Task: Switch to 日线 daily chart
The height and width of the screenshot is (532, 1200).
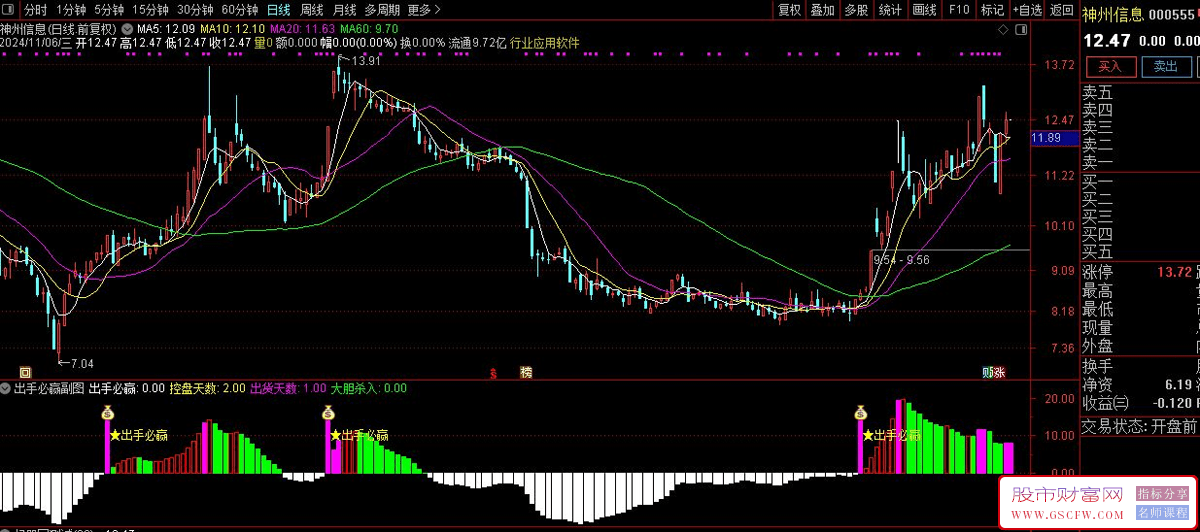Action: tap(279, 10)
